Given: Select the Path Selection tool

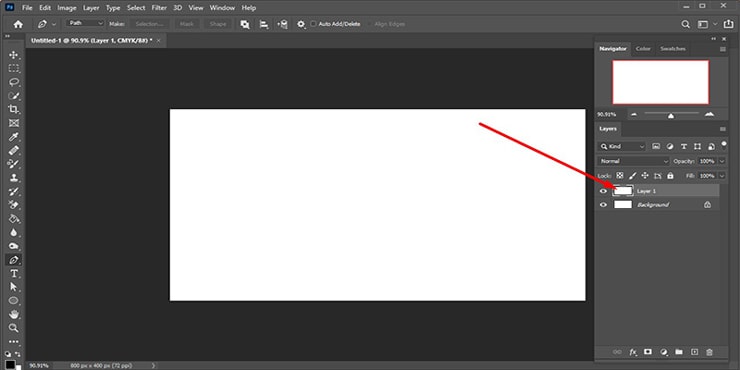Looking at the screenshot, I should pos(14,287).
